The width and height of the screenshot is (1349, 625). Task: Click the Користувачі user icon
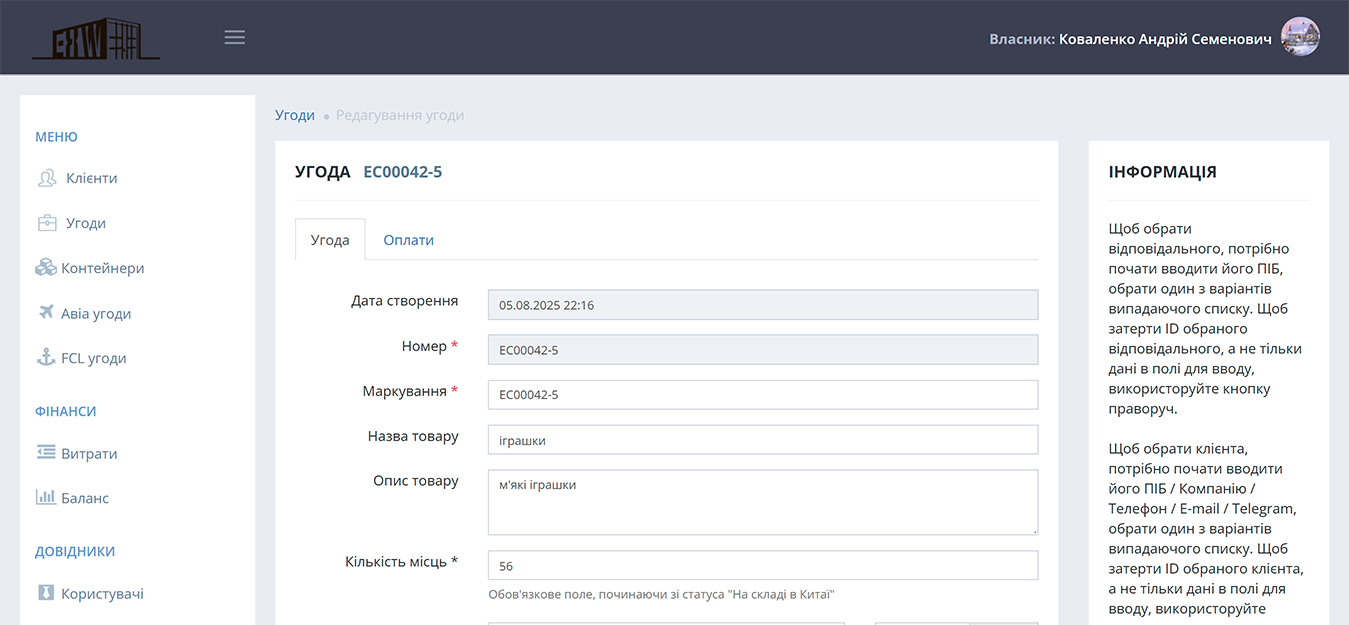coord(46,593)
